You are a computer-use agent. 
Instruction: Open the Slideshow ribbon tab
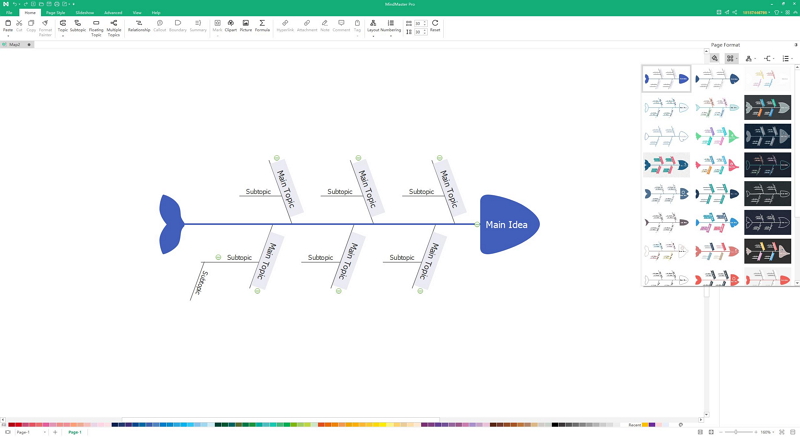click(84, 12)
